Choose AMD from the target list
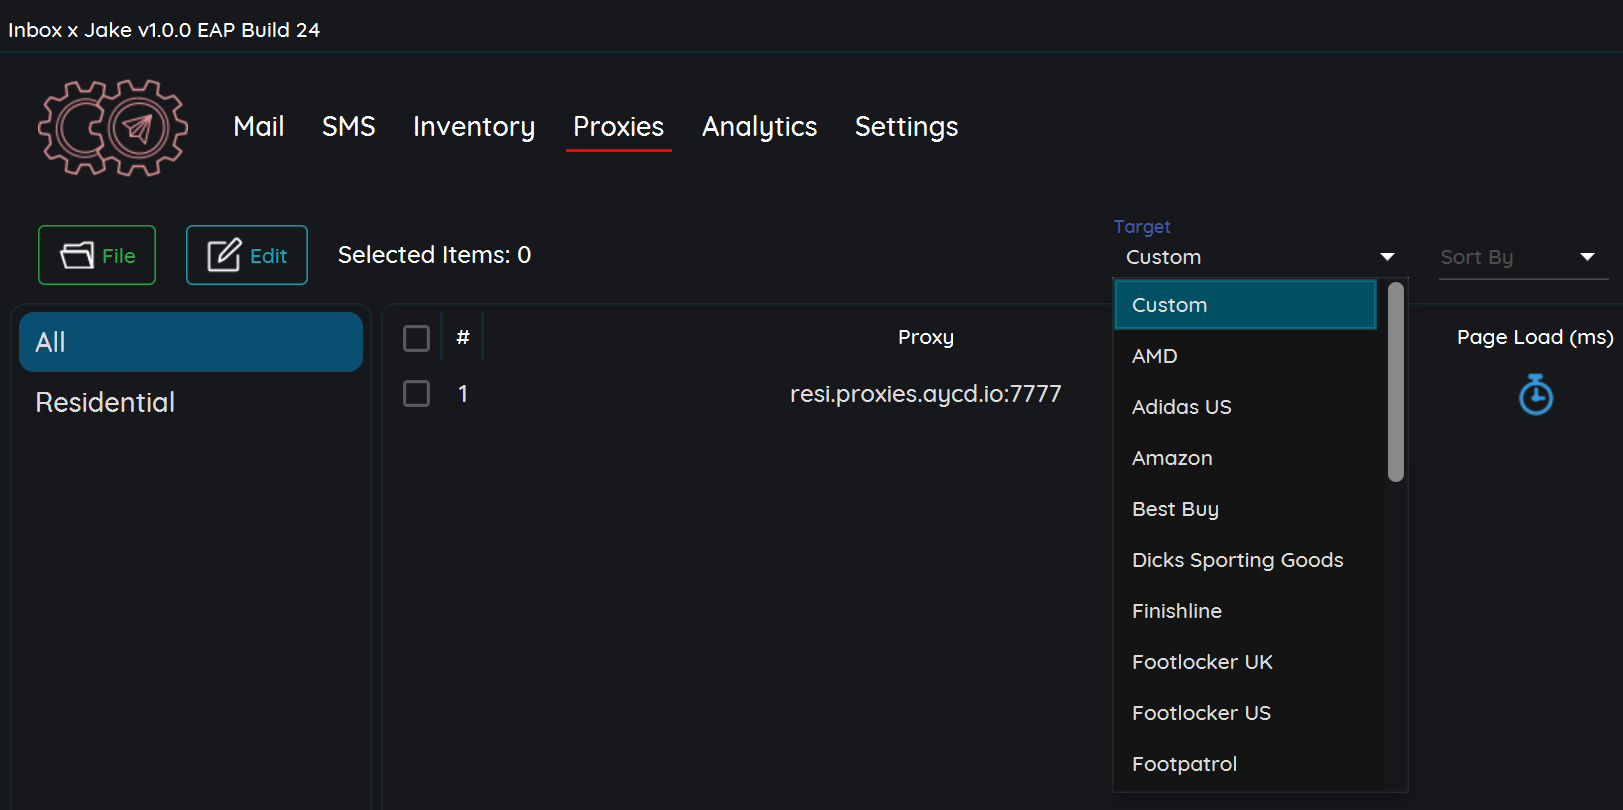1623x810 pixels. (x=1245, y=356)
